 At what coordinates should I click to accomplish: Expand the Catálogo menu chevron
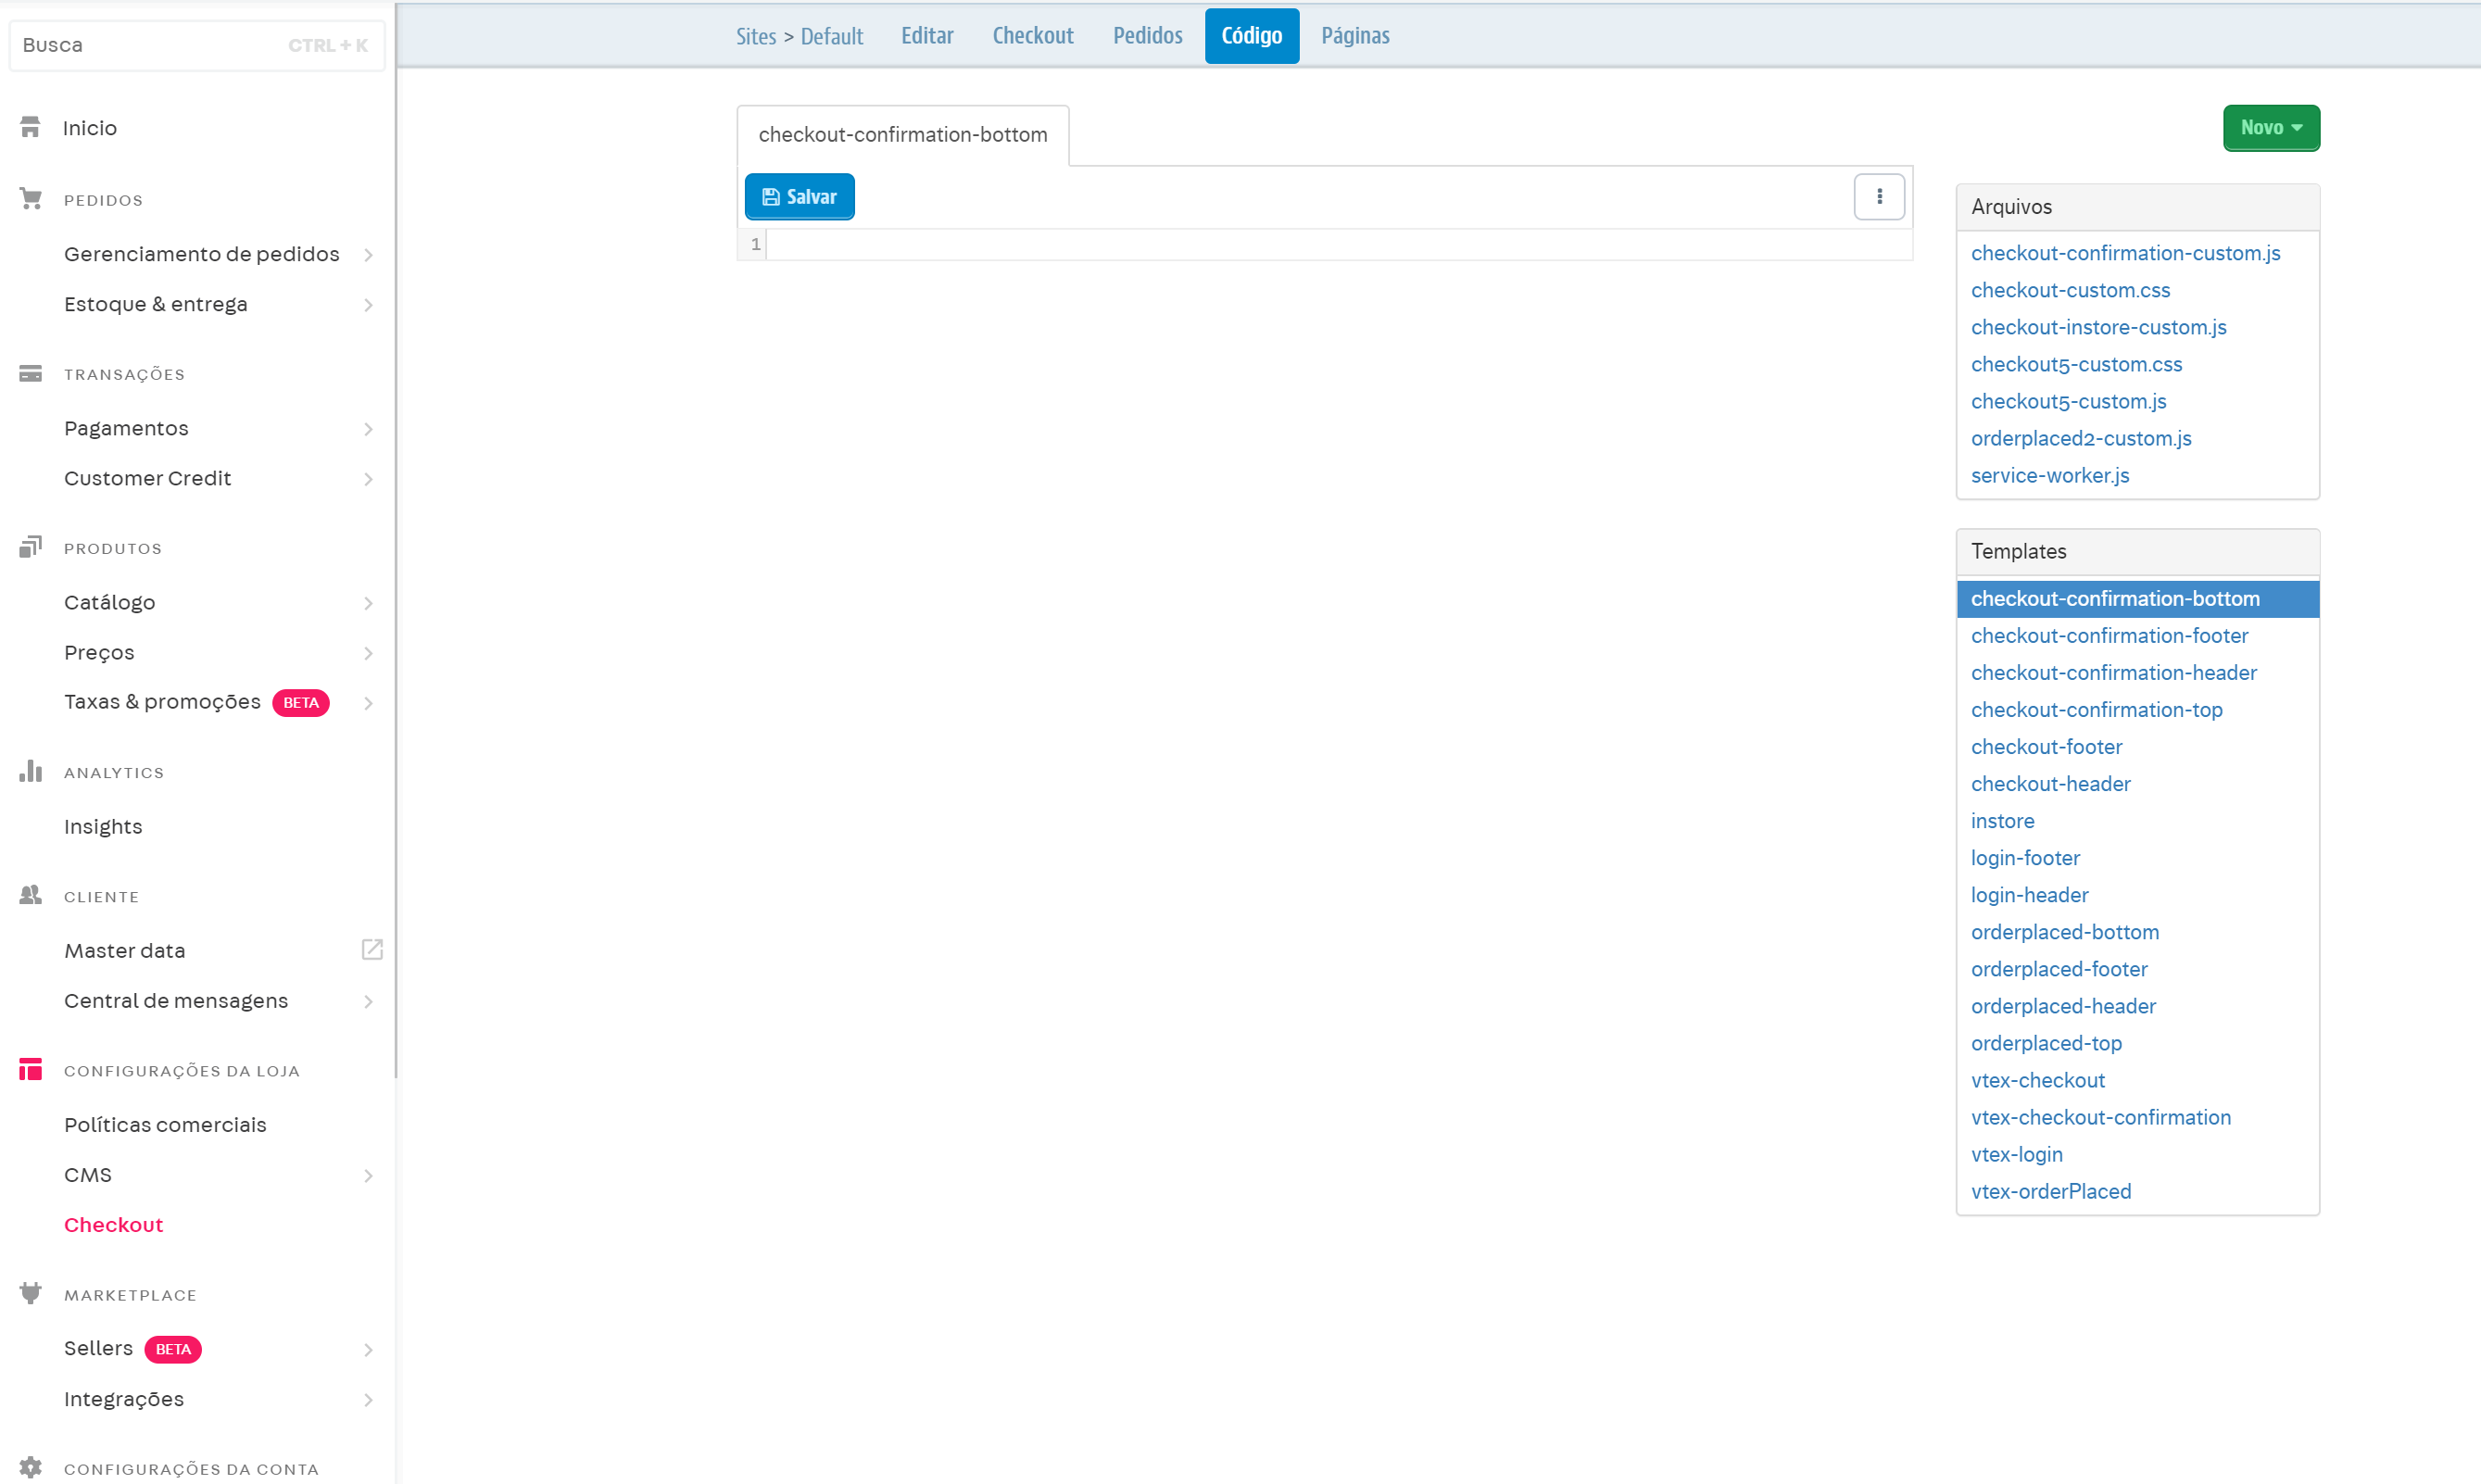coord(369,603)
